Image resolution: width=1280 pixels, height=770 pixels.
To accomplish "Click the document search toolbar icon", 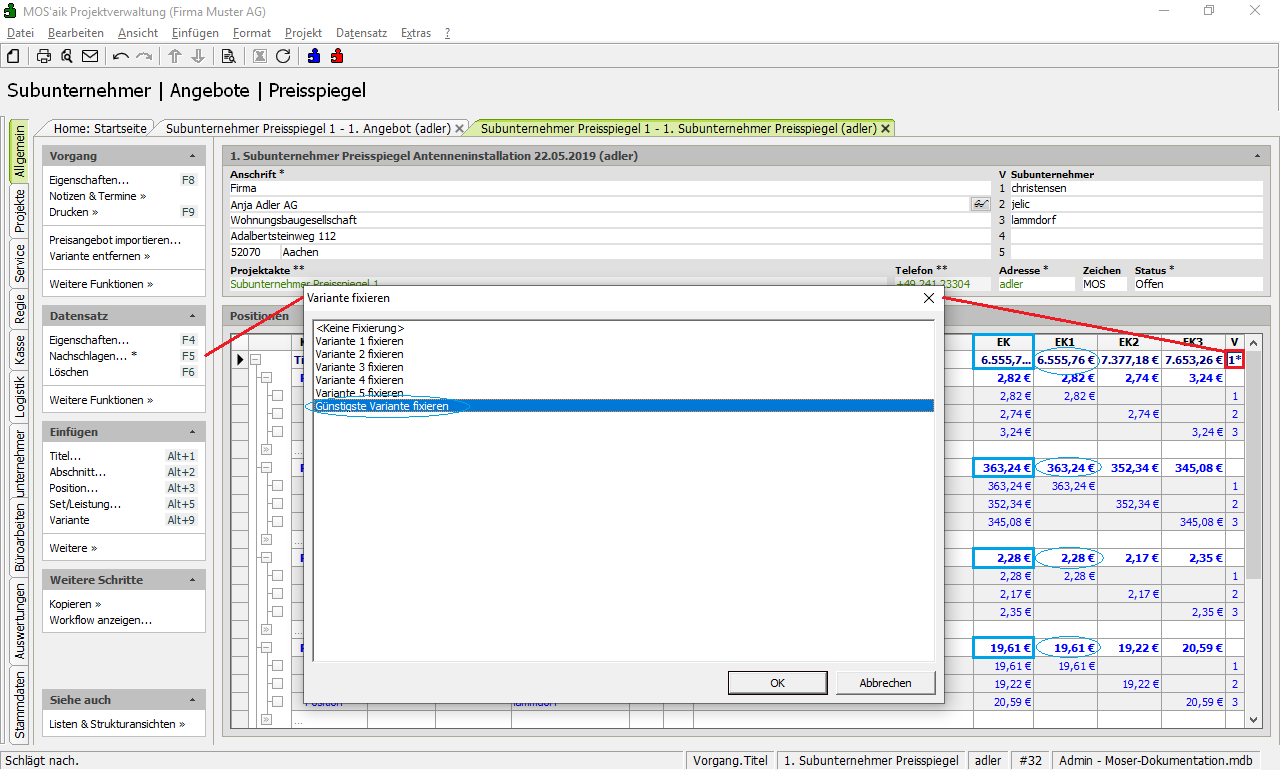I will pos(228,56).
